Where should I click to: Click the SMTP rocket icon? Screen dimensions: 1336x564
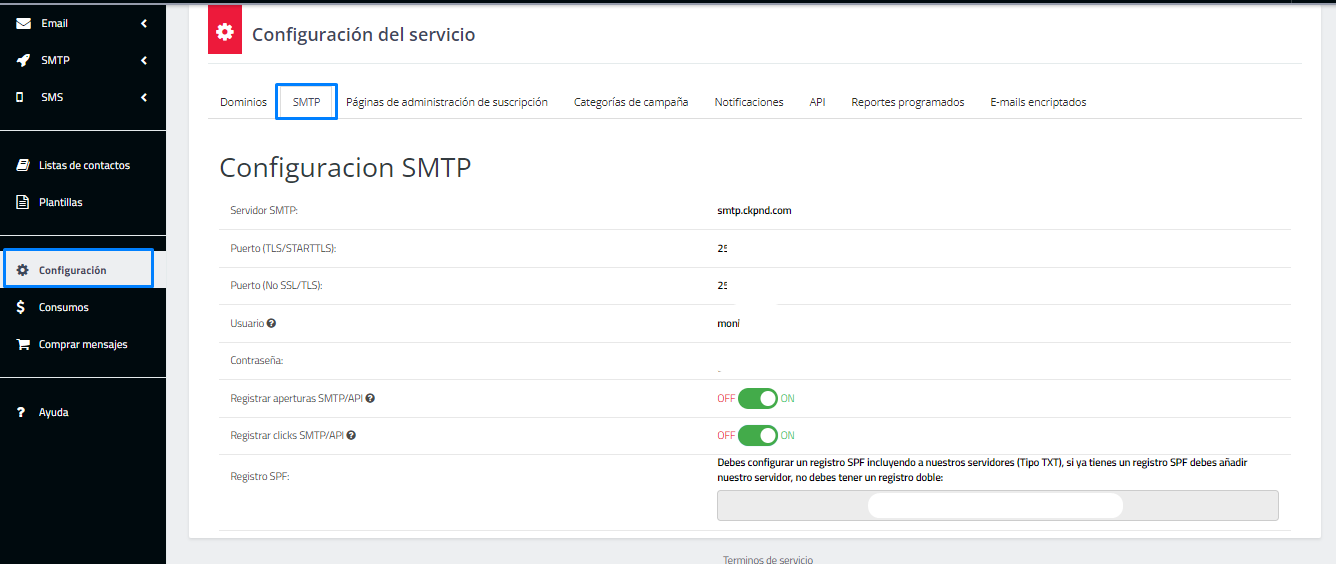click(x=23, y=60)
